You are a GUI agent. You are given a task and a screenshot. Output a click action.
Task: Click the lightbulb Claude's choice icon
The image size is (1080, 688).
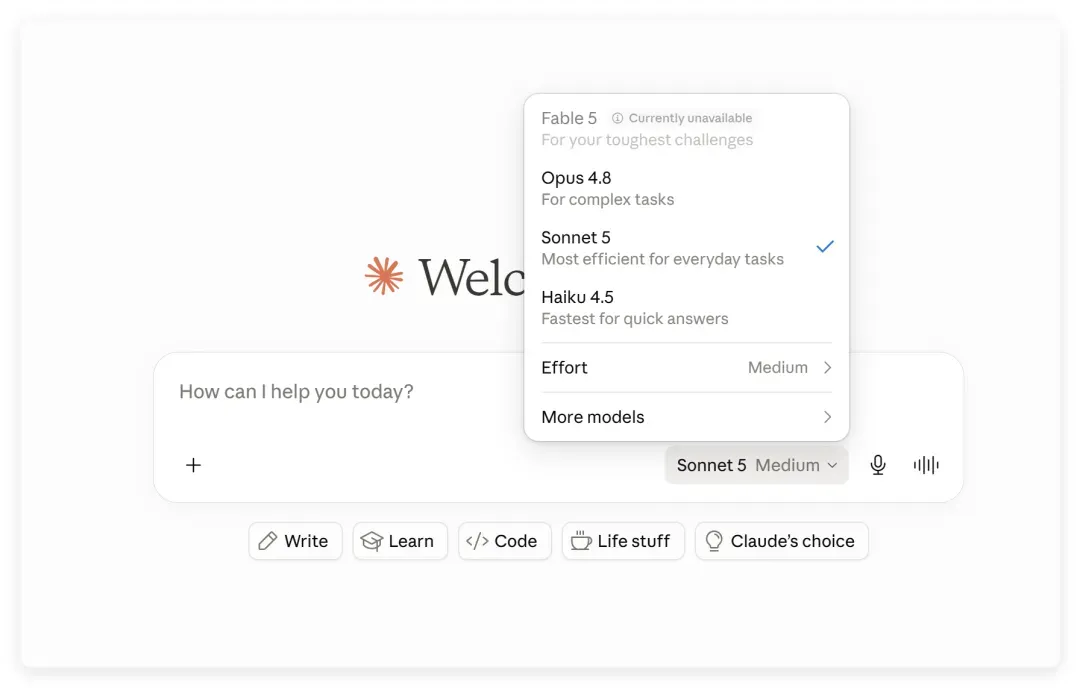(x=714, y=541)
